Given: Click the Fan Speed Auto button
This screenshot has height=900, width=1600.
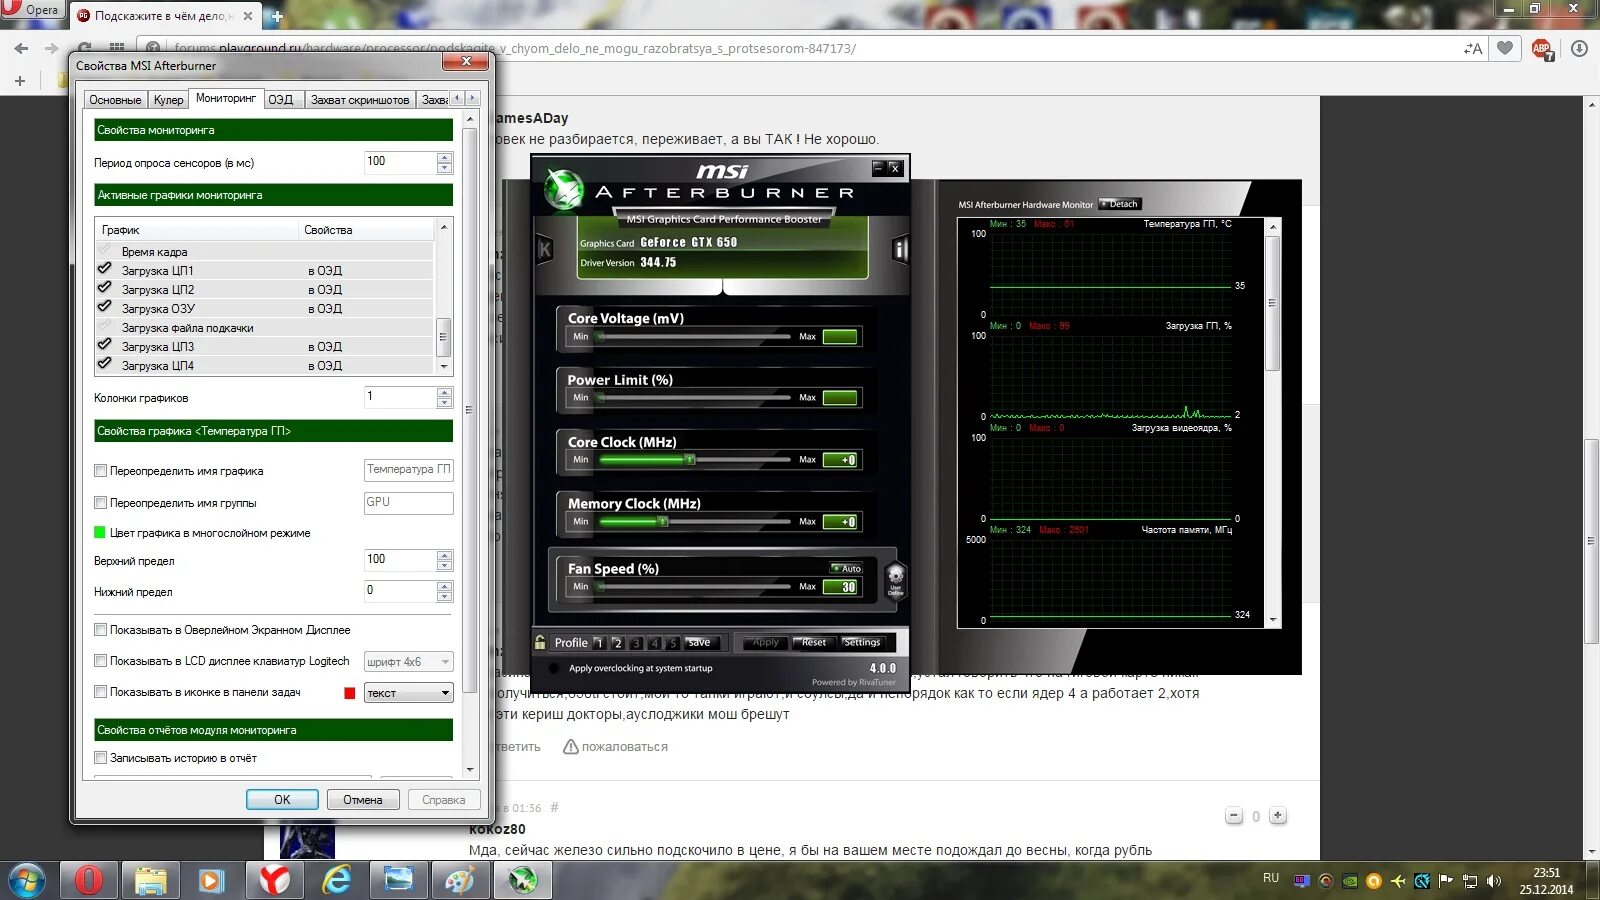Looking at the screenshot, I should point(846,568).
